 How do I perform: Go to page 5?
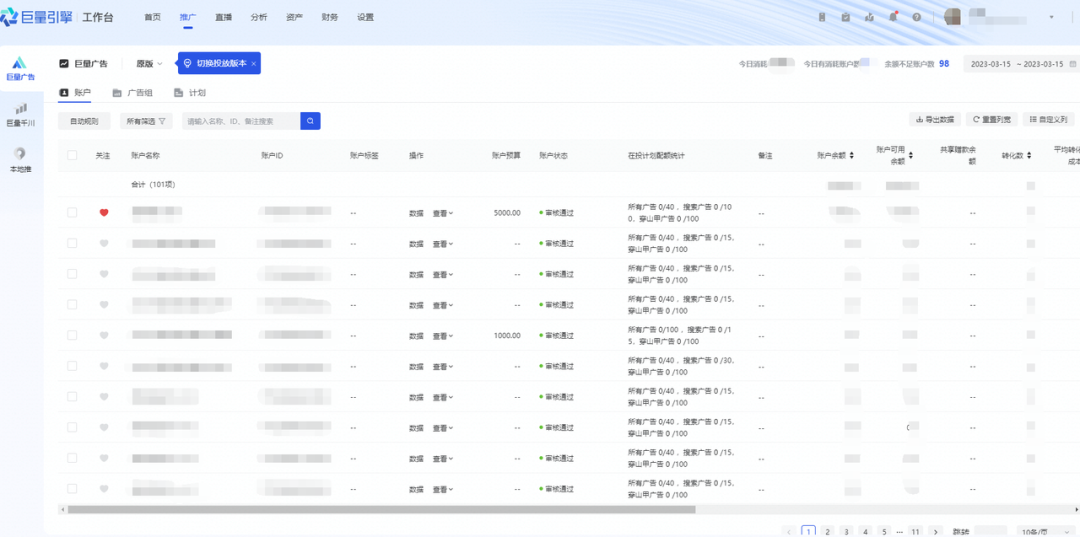pos(884,531)
